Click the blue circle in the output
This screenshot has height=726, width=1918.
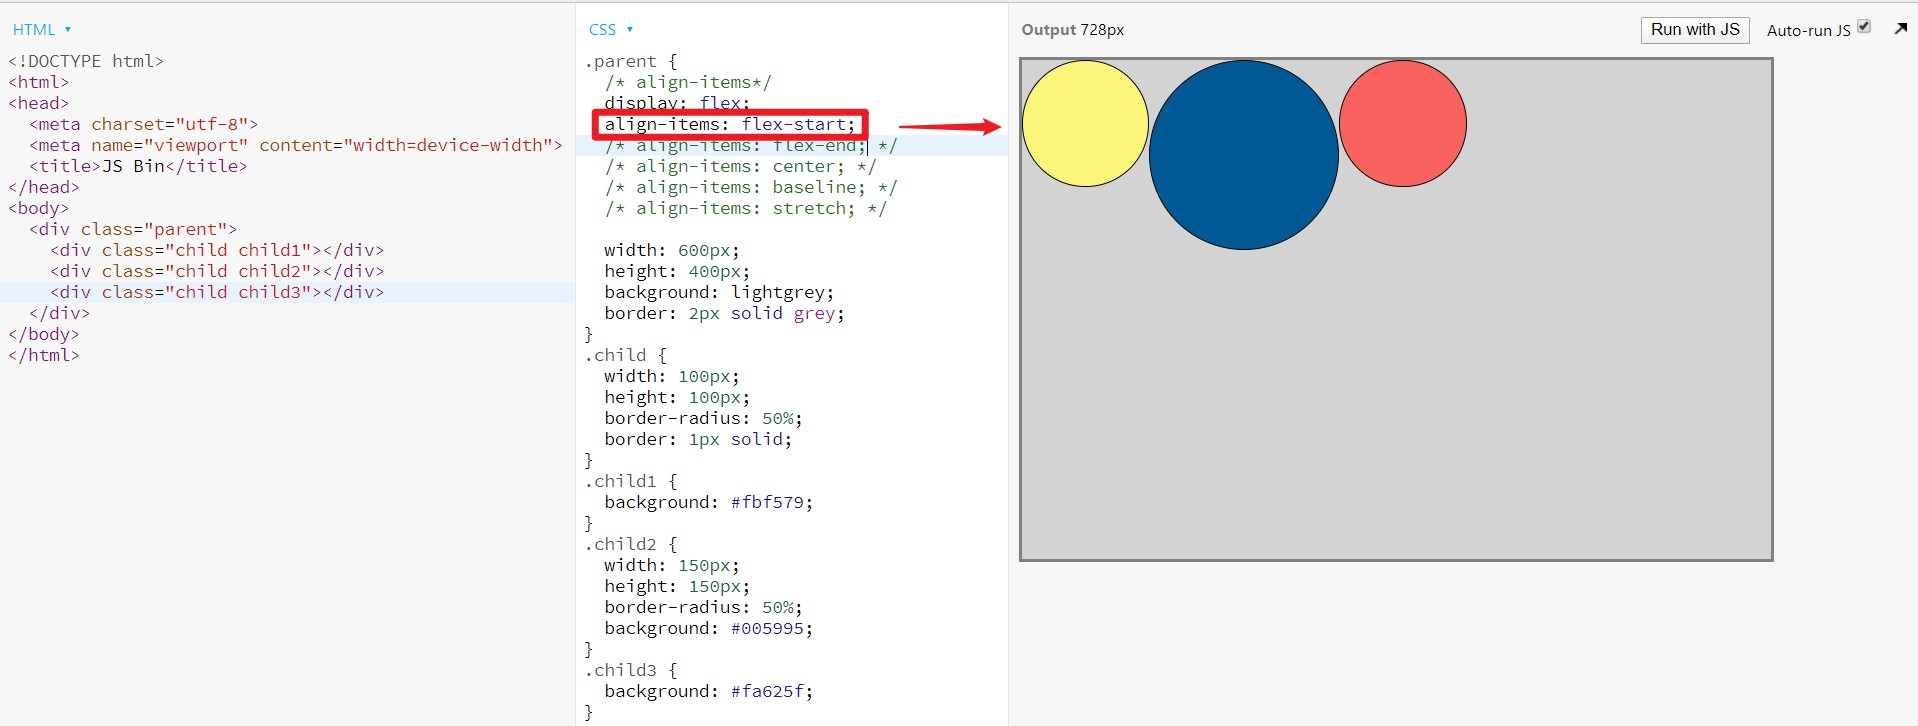click(x=1244, y=155)
